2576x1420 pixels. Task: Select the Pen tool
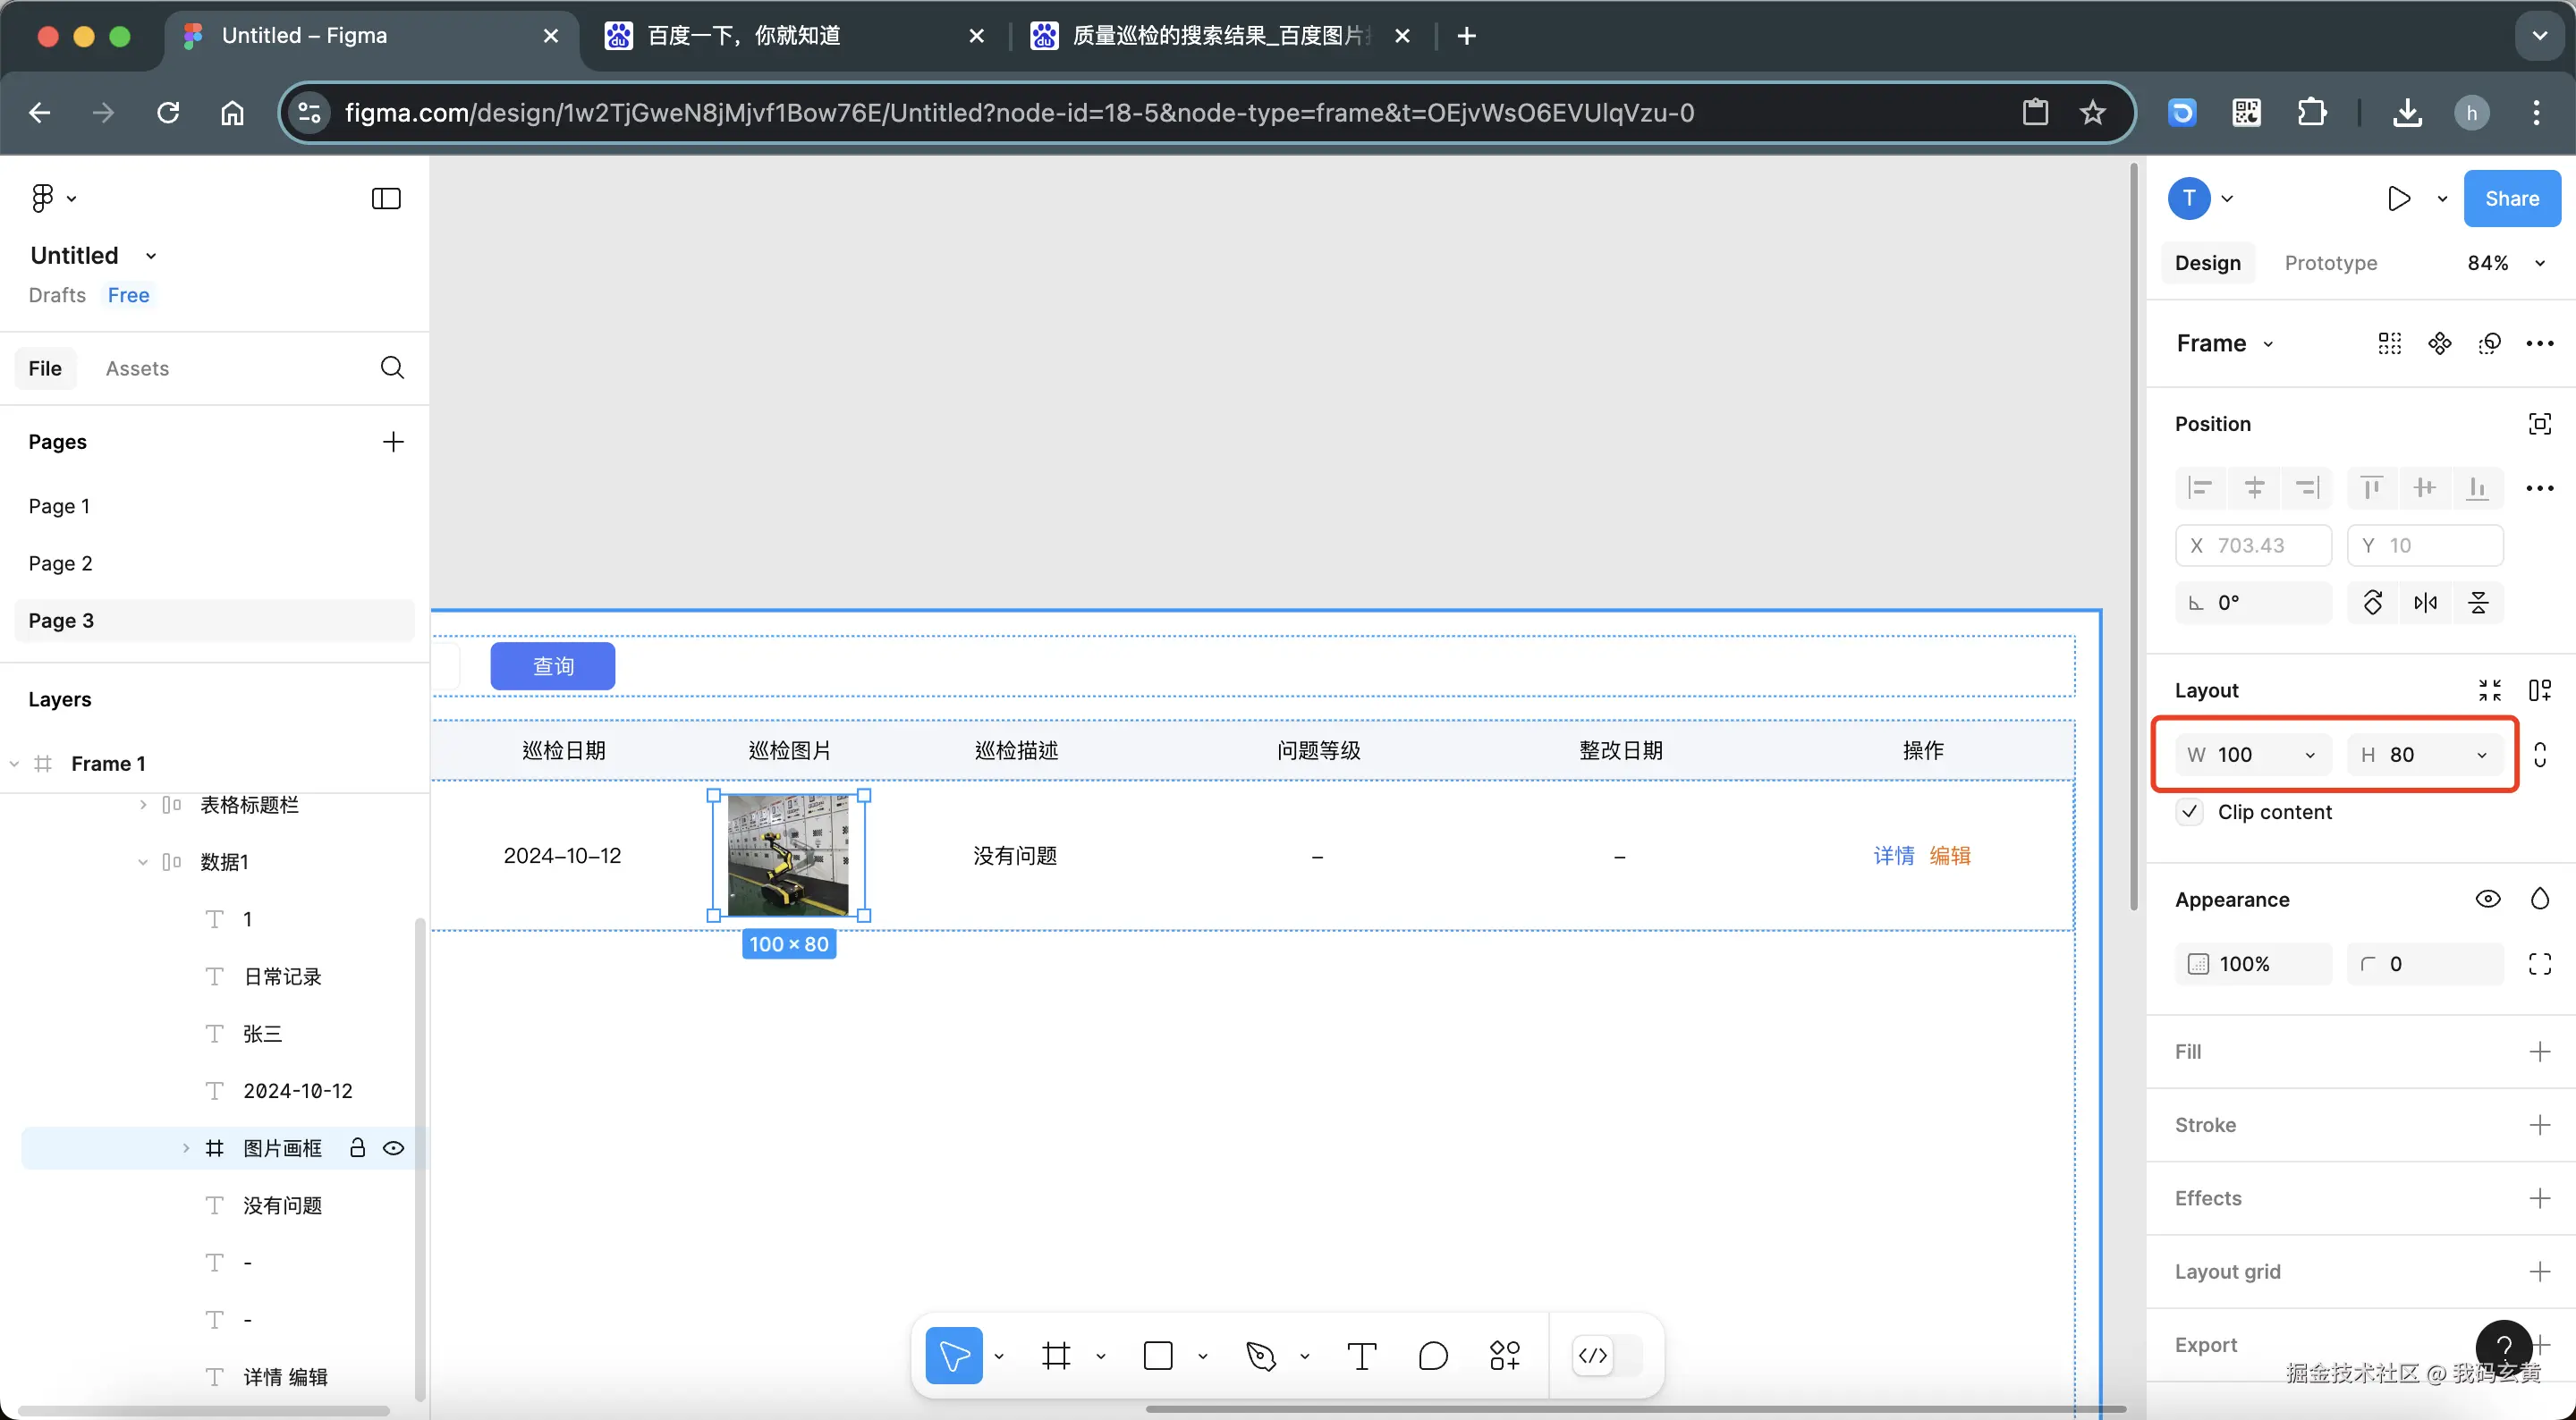point(1260,1356)
